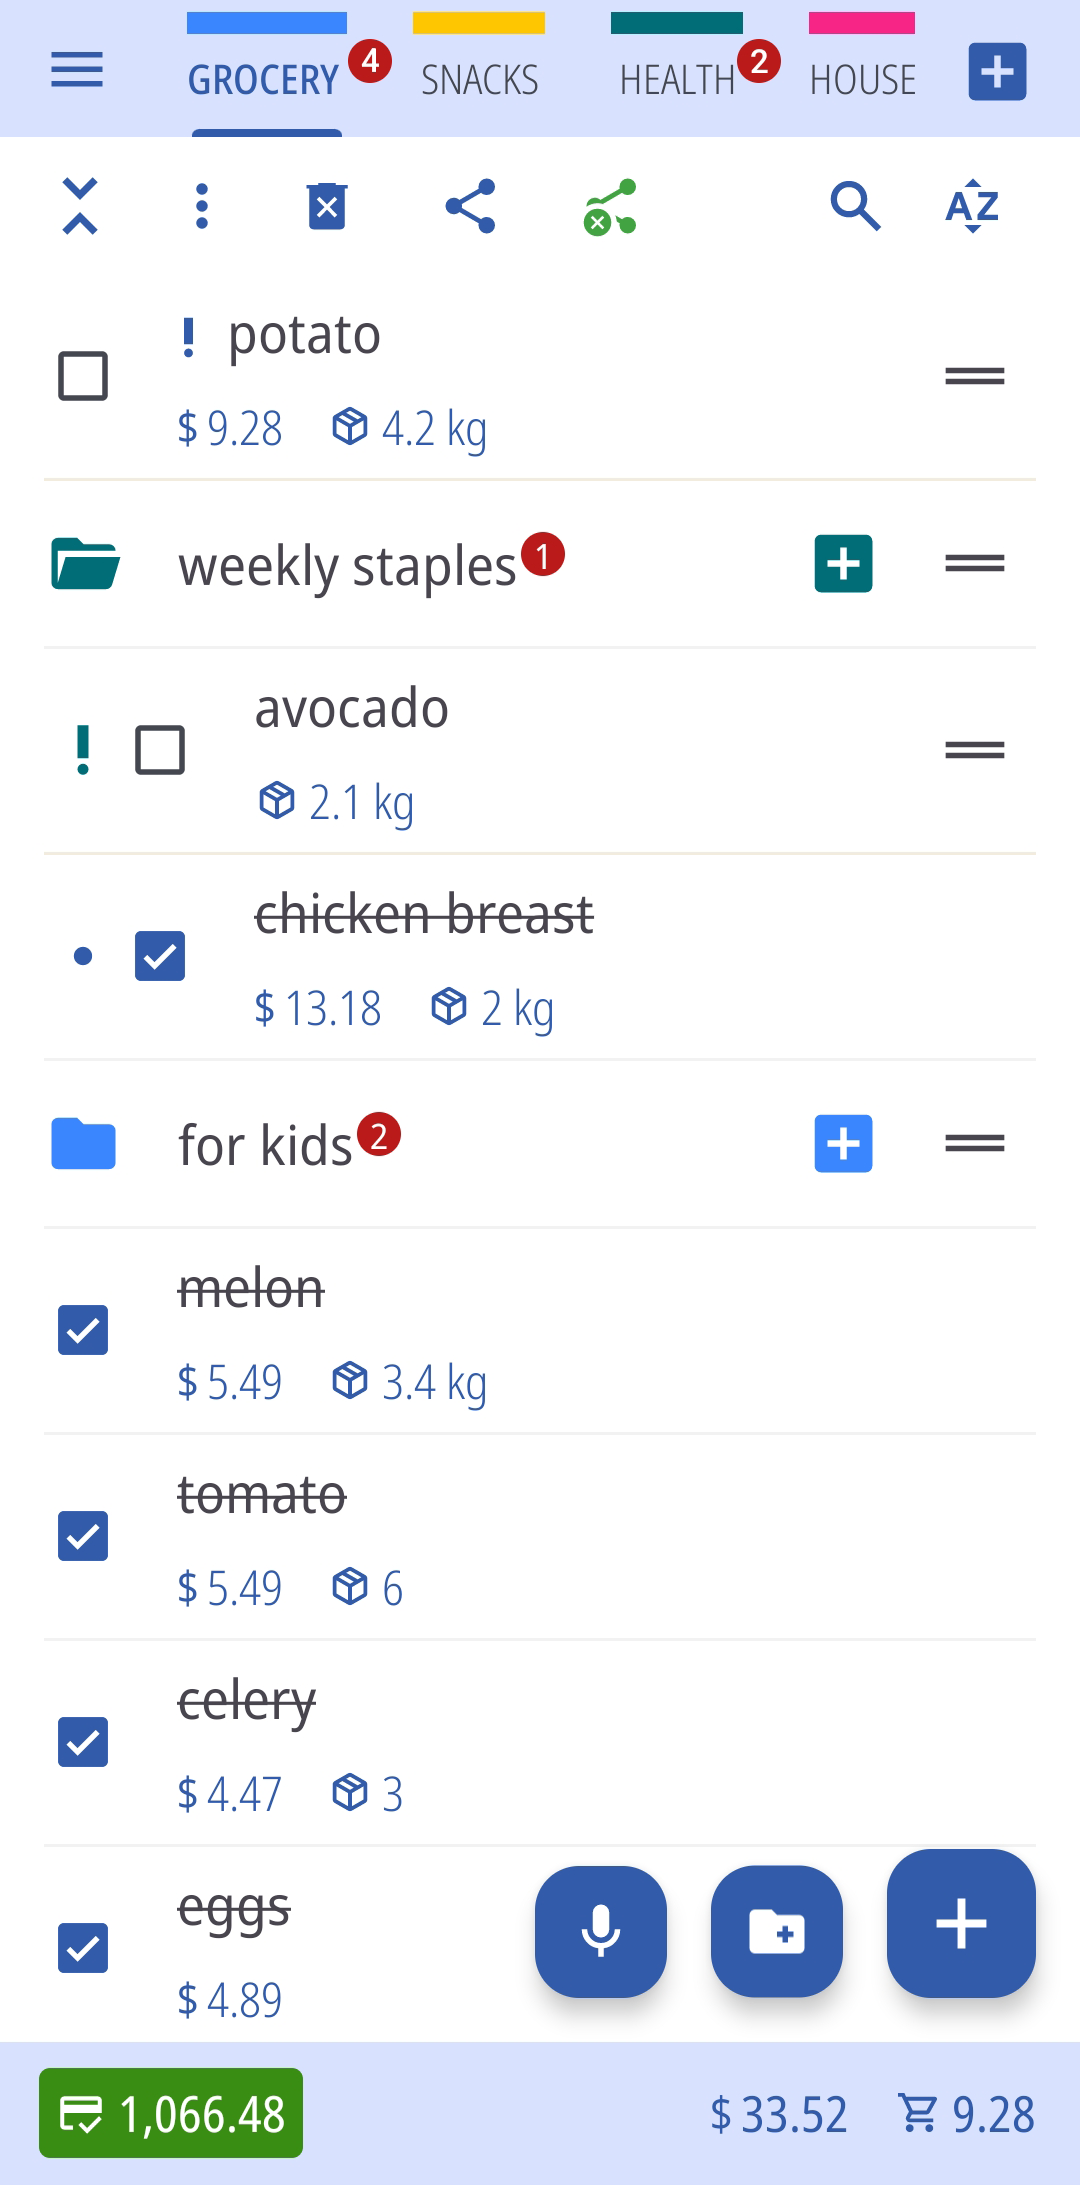
Task: Open the search magnifier
Action: [x=855, y=207]
